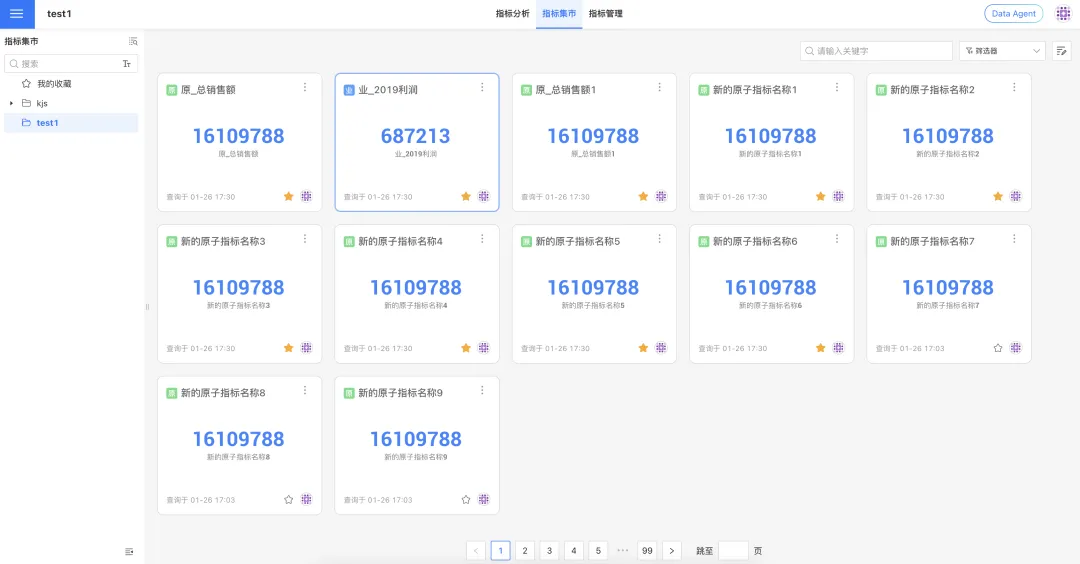
Task: Focus the 请输入关键字 keyword search box
Action: (876, 51)
